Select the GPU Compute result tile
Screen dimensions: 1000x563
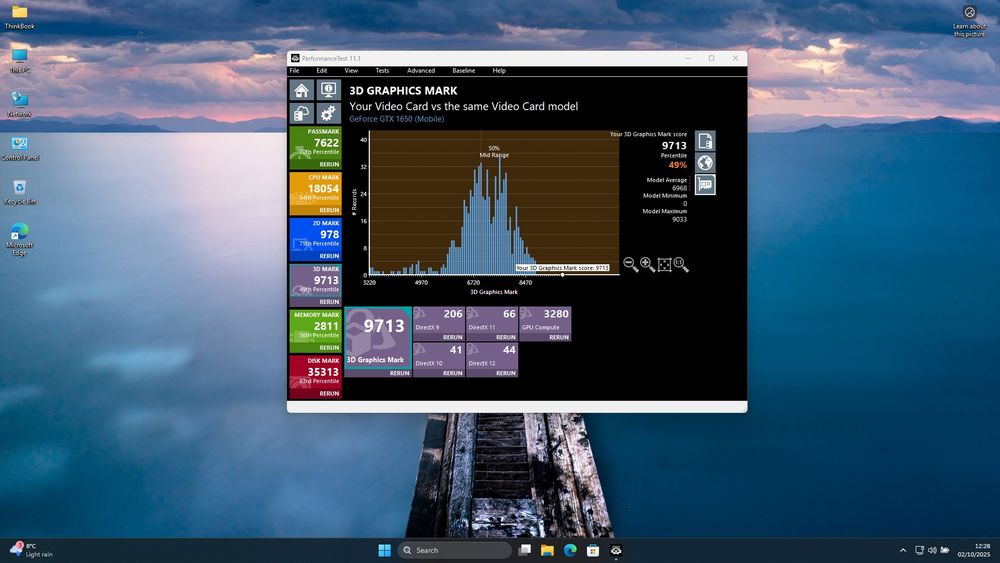pyautogui.click(x=545, y=320)
